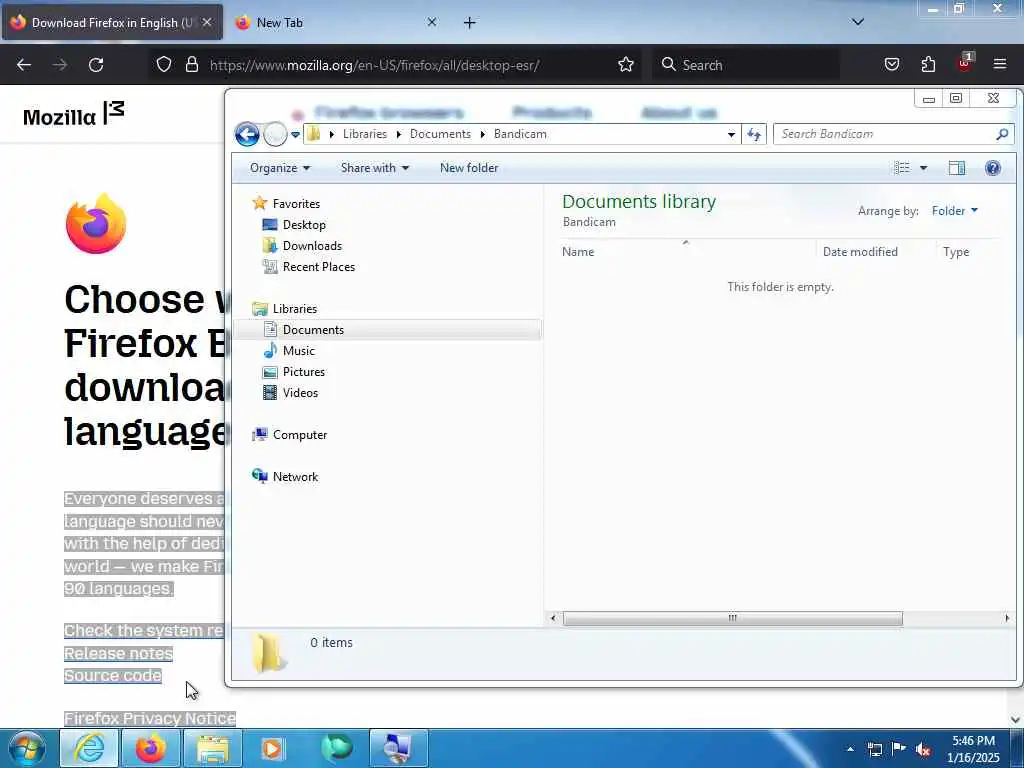The height and width of the screenshot is (768, 1024).
Task: Close the New Tab tab
Action: click(x=432, y=22)
